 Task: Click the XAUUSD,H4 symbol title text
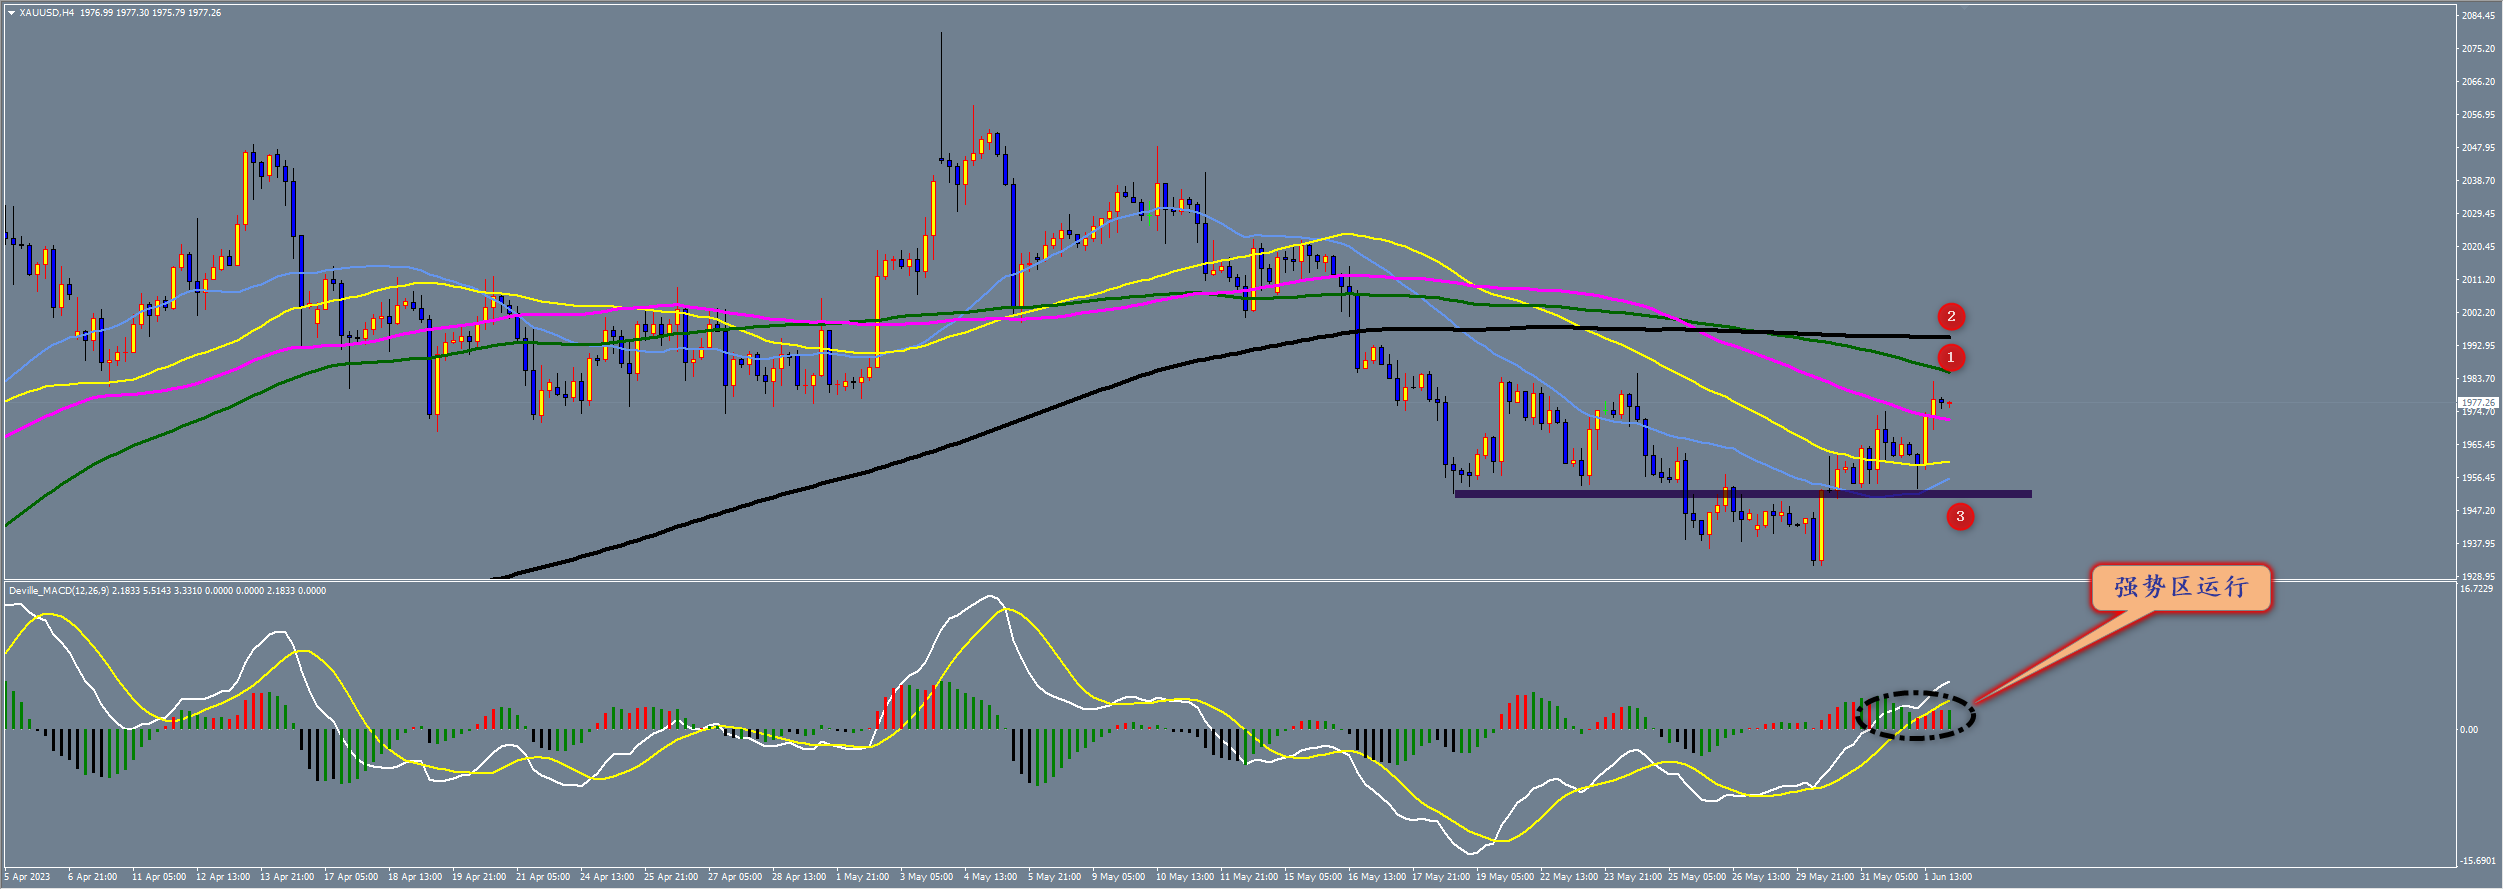[x=46, y=13]
